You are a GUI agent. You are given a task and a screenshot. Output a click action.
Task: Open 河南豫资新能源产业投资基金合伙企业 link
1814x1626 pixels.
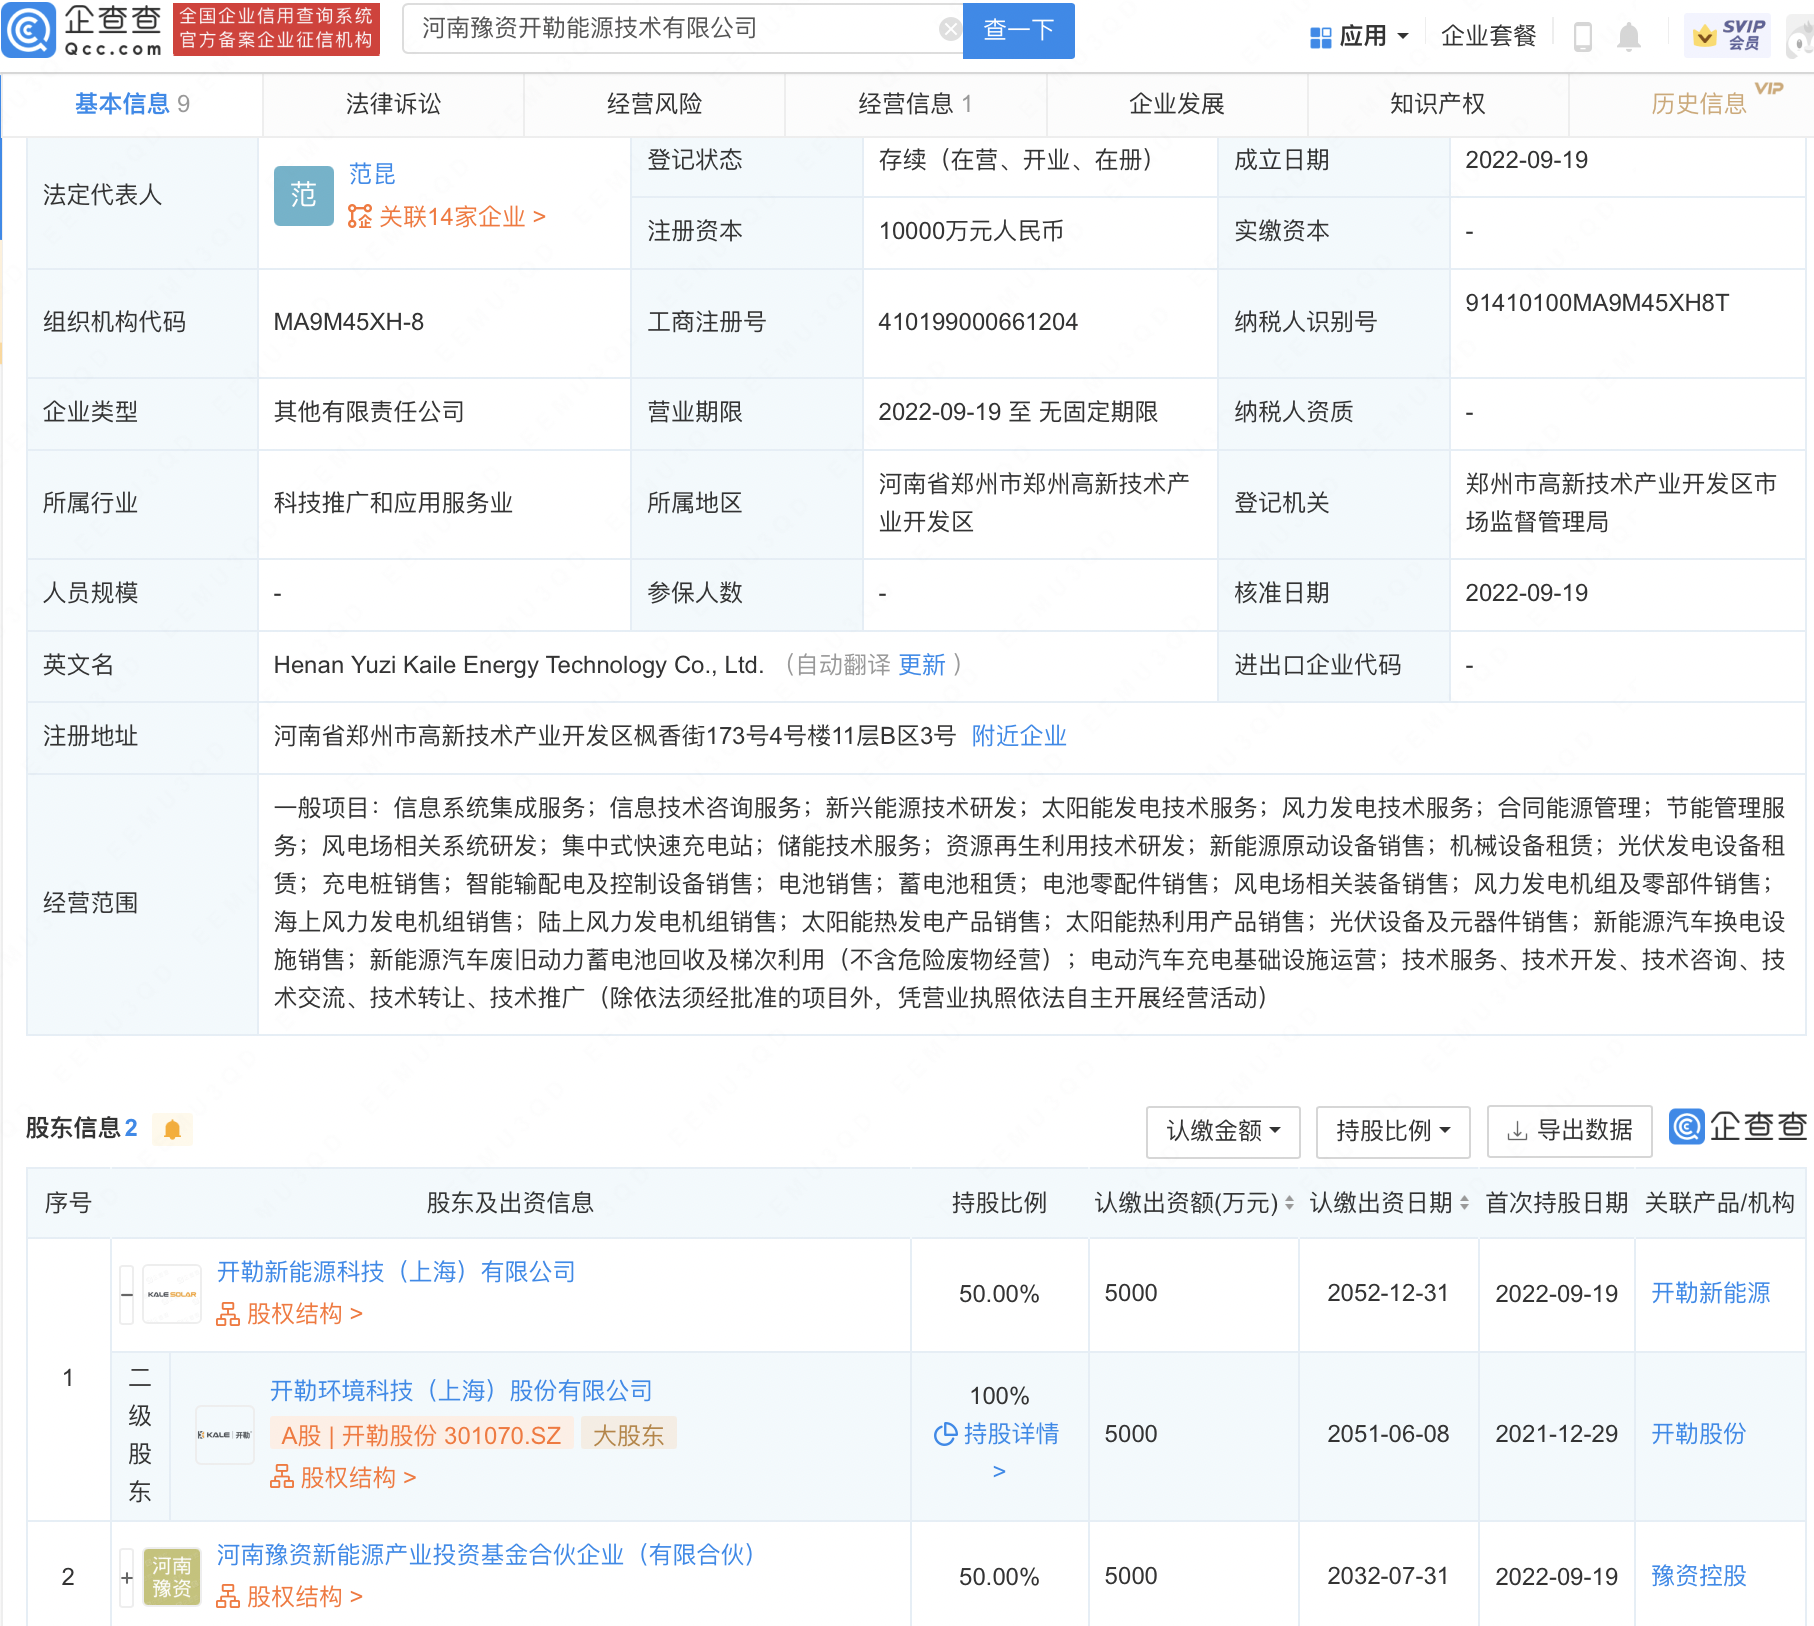pos(486,1555)
